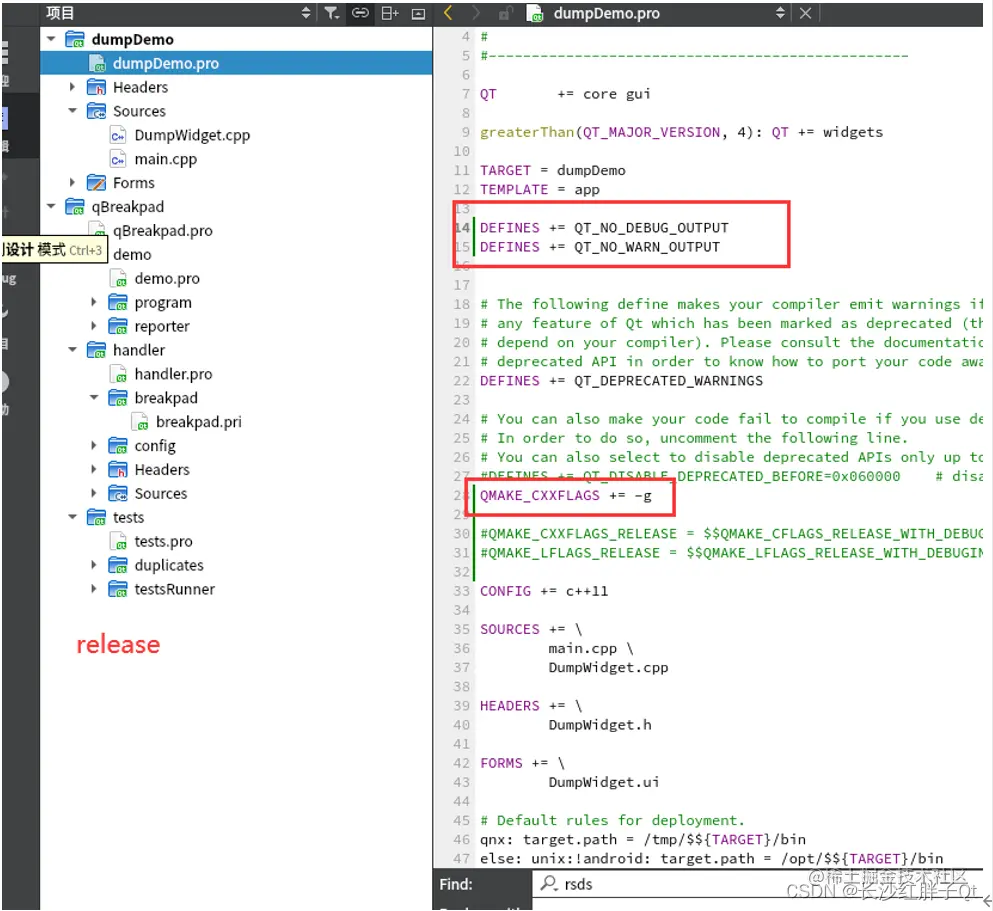This screenshot has height=911, width=993.
Task: Select handler.pro file
Action: coord(173,374)
